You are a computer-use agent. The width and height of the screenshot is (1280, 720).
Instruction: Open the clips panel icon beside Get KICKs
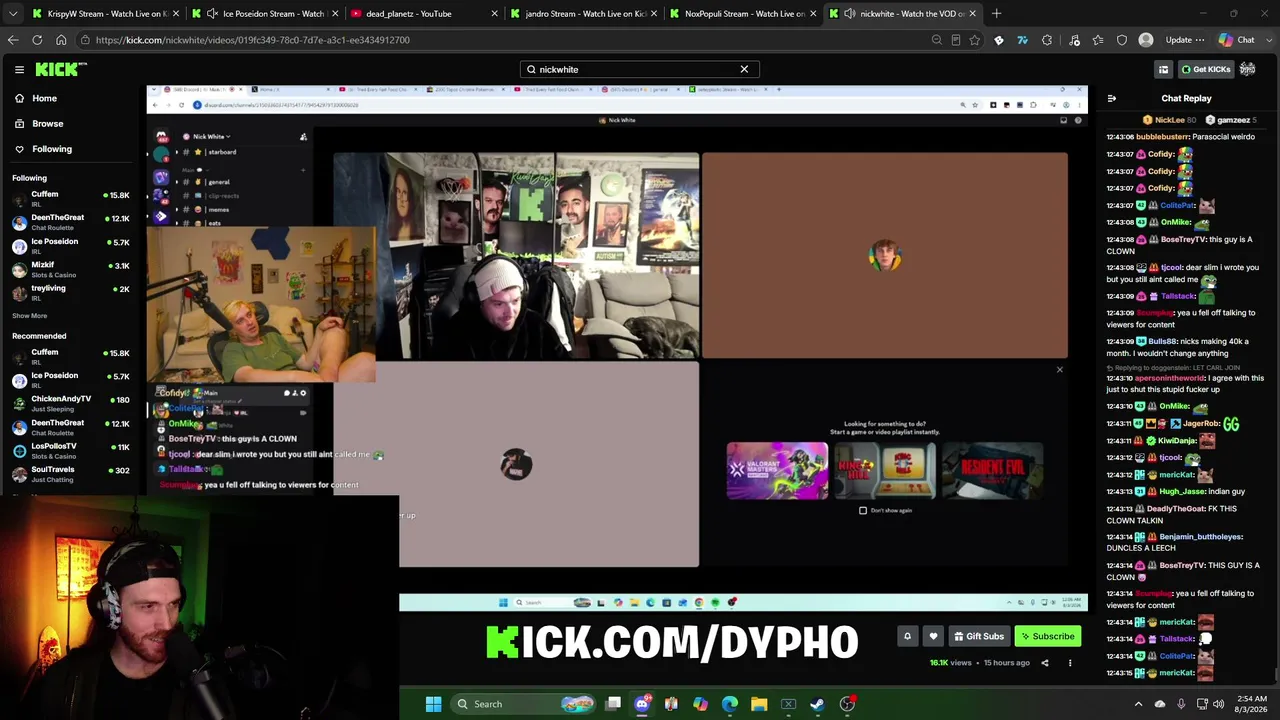pyautogui.click(x=1163, y=69)
